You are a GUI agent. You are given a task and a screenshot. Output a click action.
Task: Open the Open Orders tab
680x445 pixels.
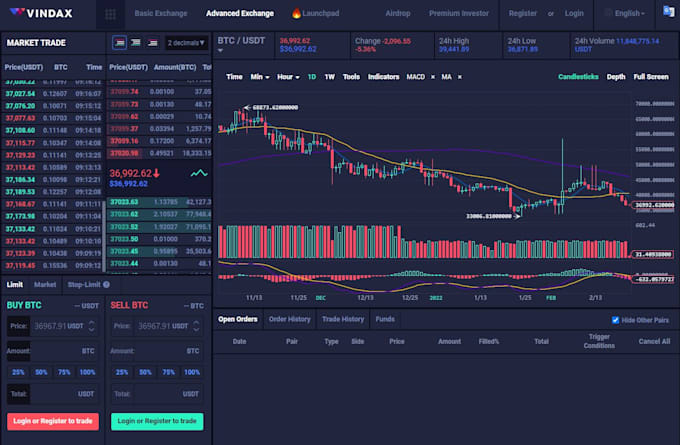[x=238, y=319]
